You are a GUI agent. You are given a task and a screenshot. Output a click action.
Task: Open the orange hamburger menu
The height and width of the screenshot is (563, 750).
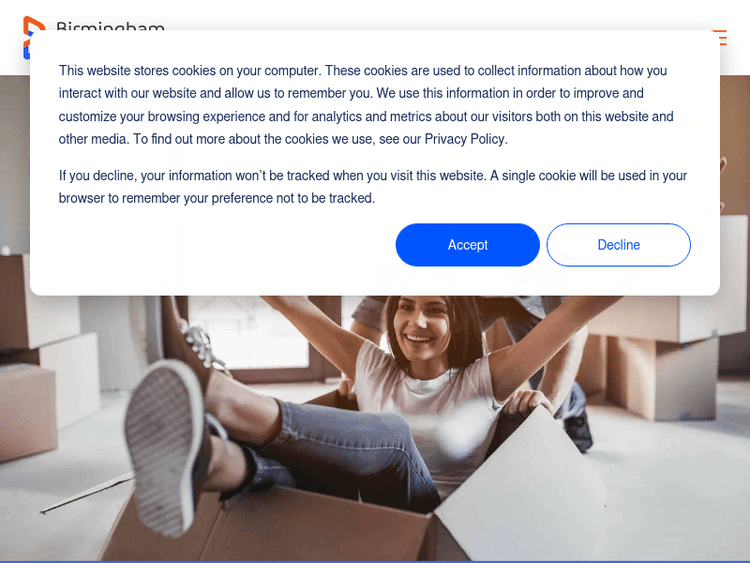[720, 37]
